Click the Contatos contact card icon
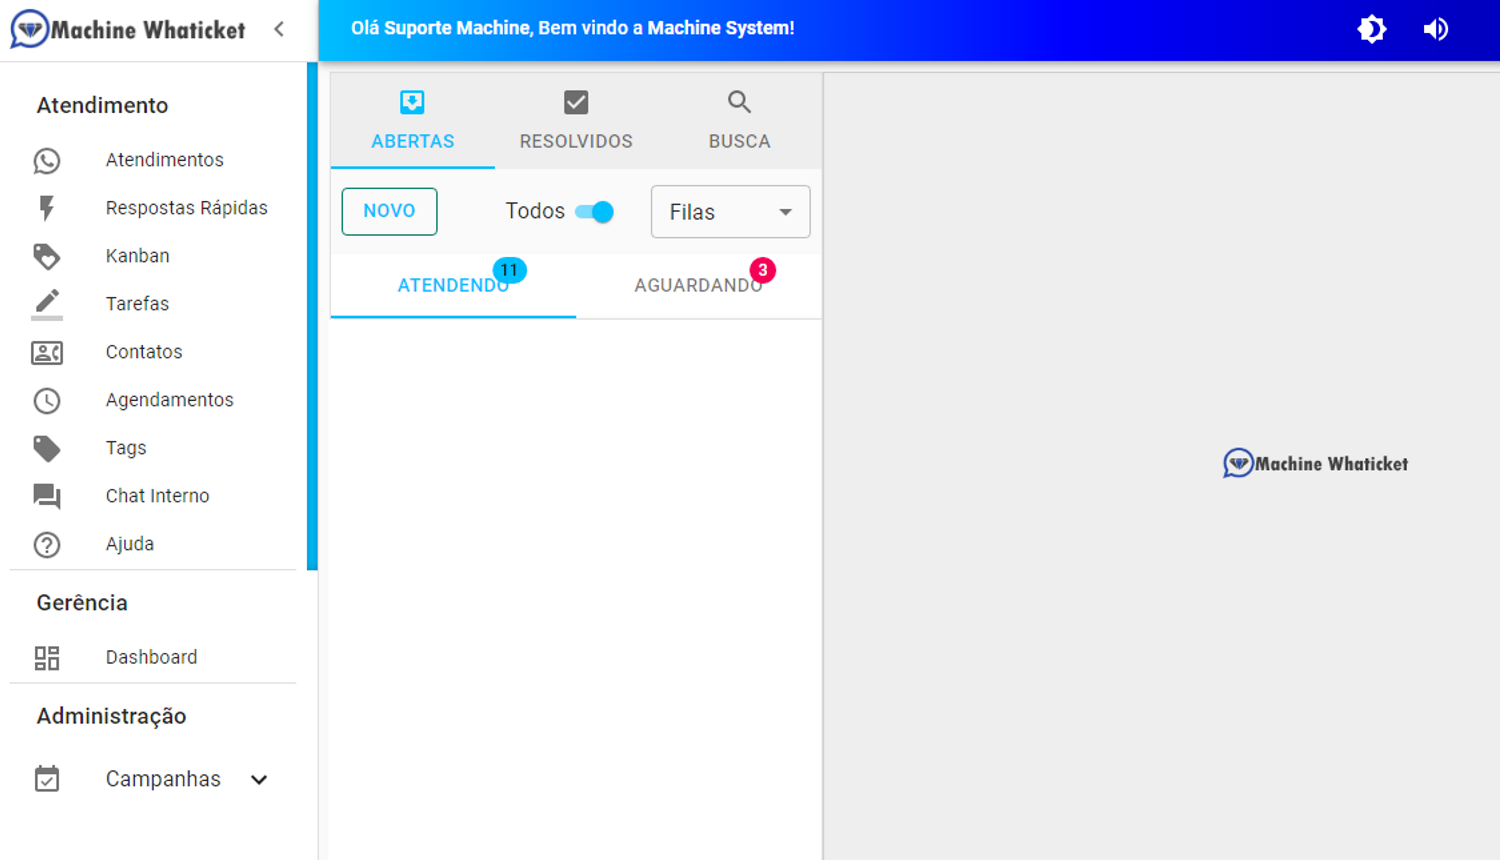The width and height of the screenshot is (1500, 860). click(x=47, y=352)
